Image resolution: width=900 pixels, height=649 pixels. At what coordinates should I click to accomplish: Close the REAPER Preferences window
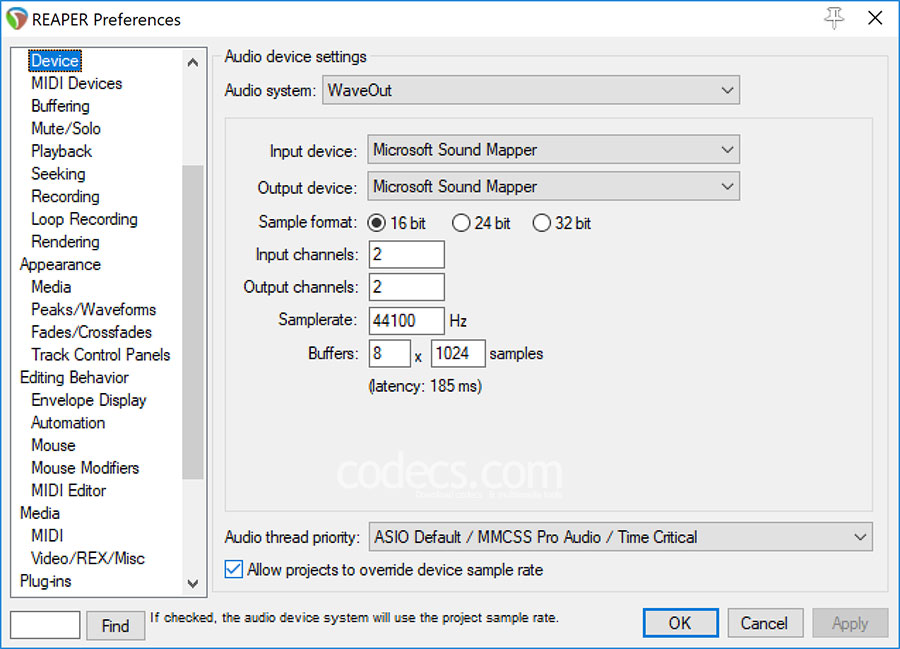point(875,18)
